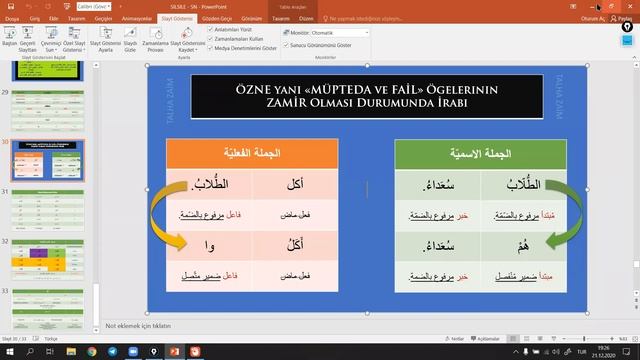Collapse the ribbon with the chevron arrow
Viewport: 640px width, 360px height.
634,58
